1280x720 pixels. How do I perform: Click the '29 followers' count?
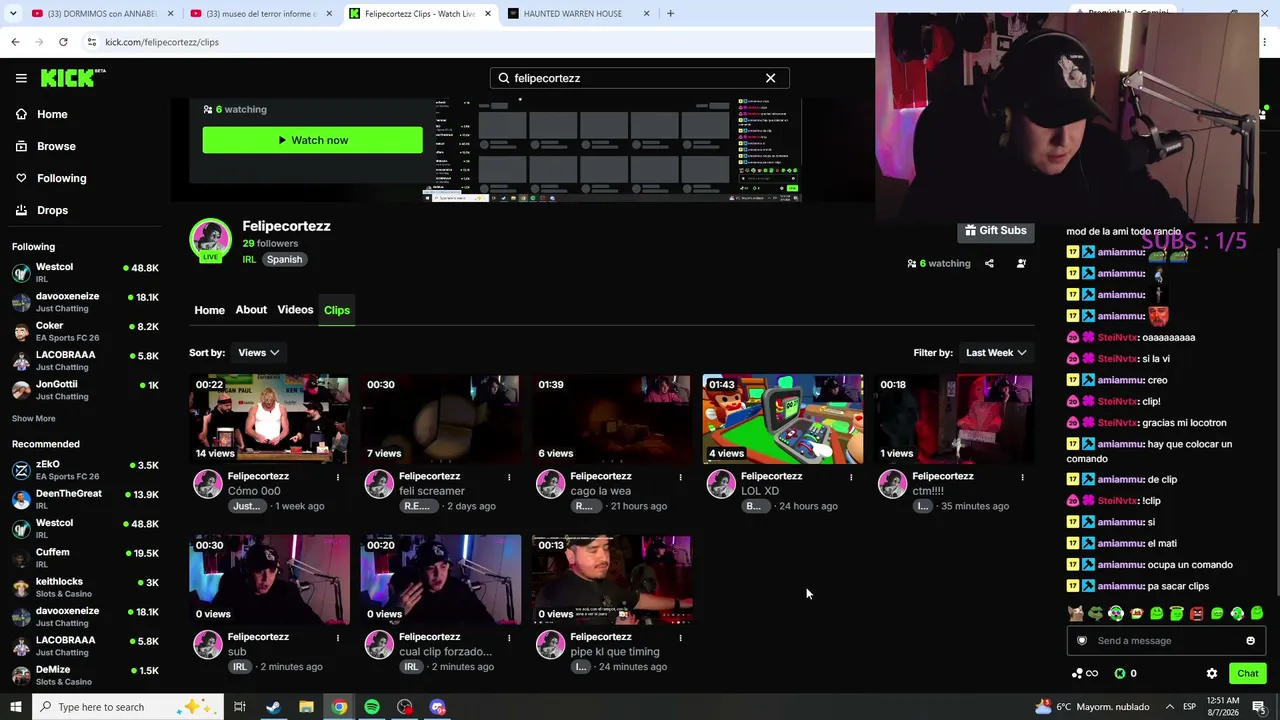pyautogui.click(x=270, y=243)
